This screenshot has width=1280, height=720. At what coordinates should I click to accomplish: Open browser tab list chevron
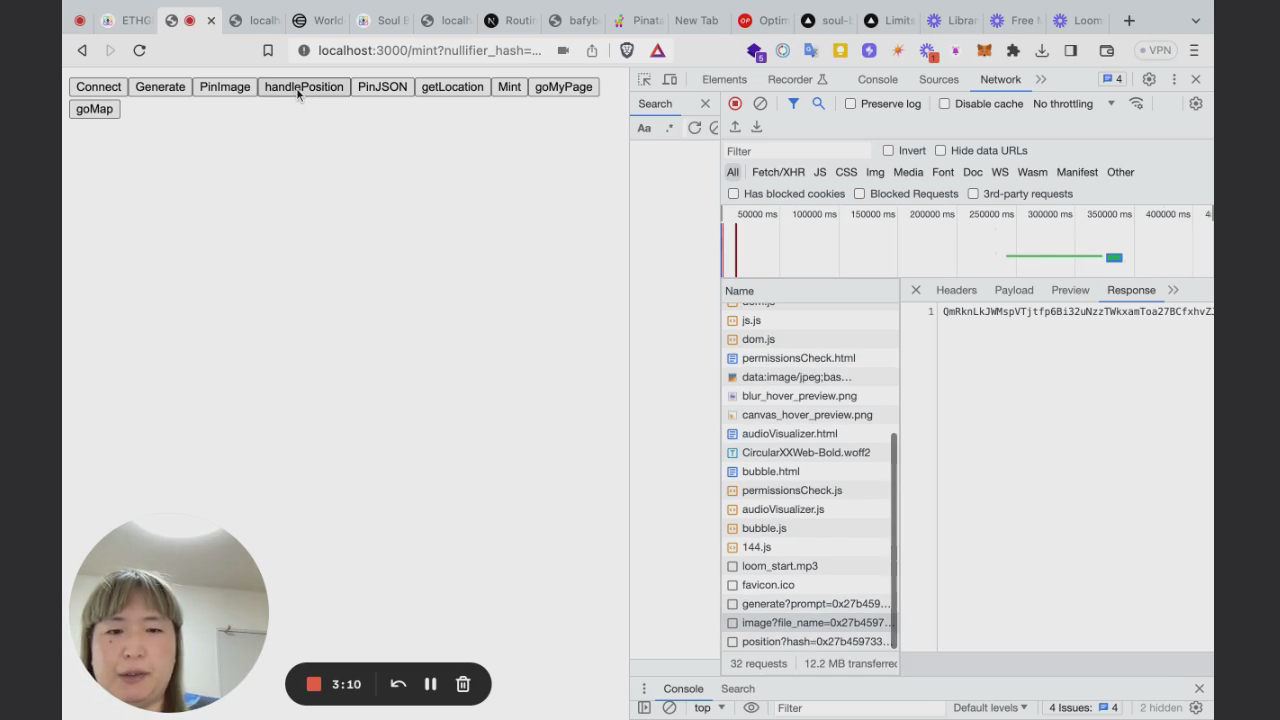coord(1195,20)
